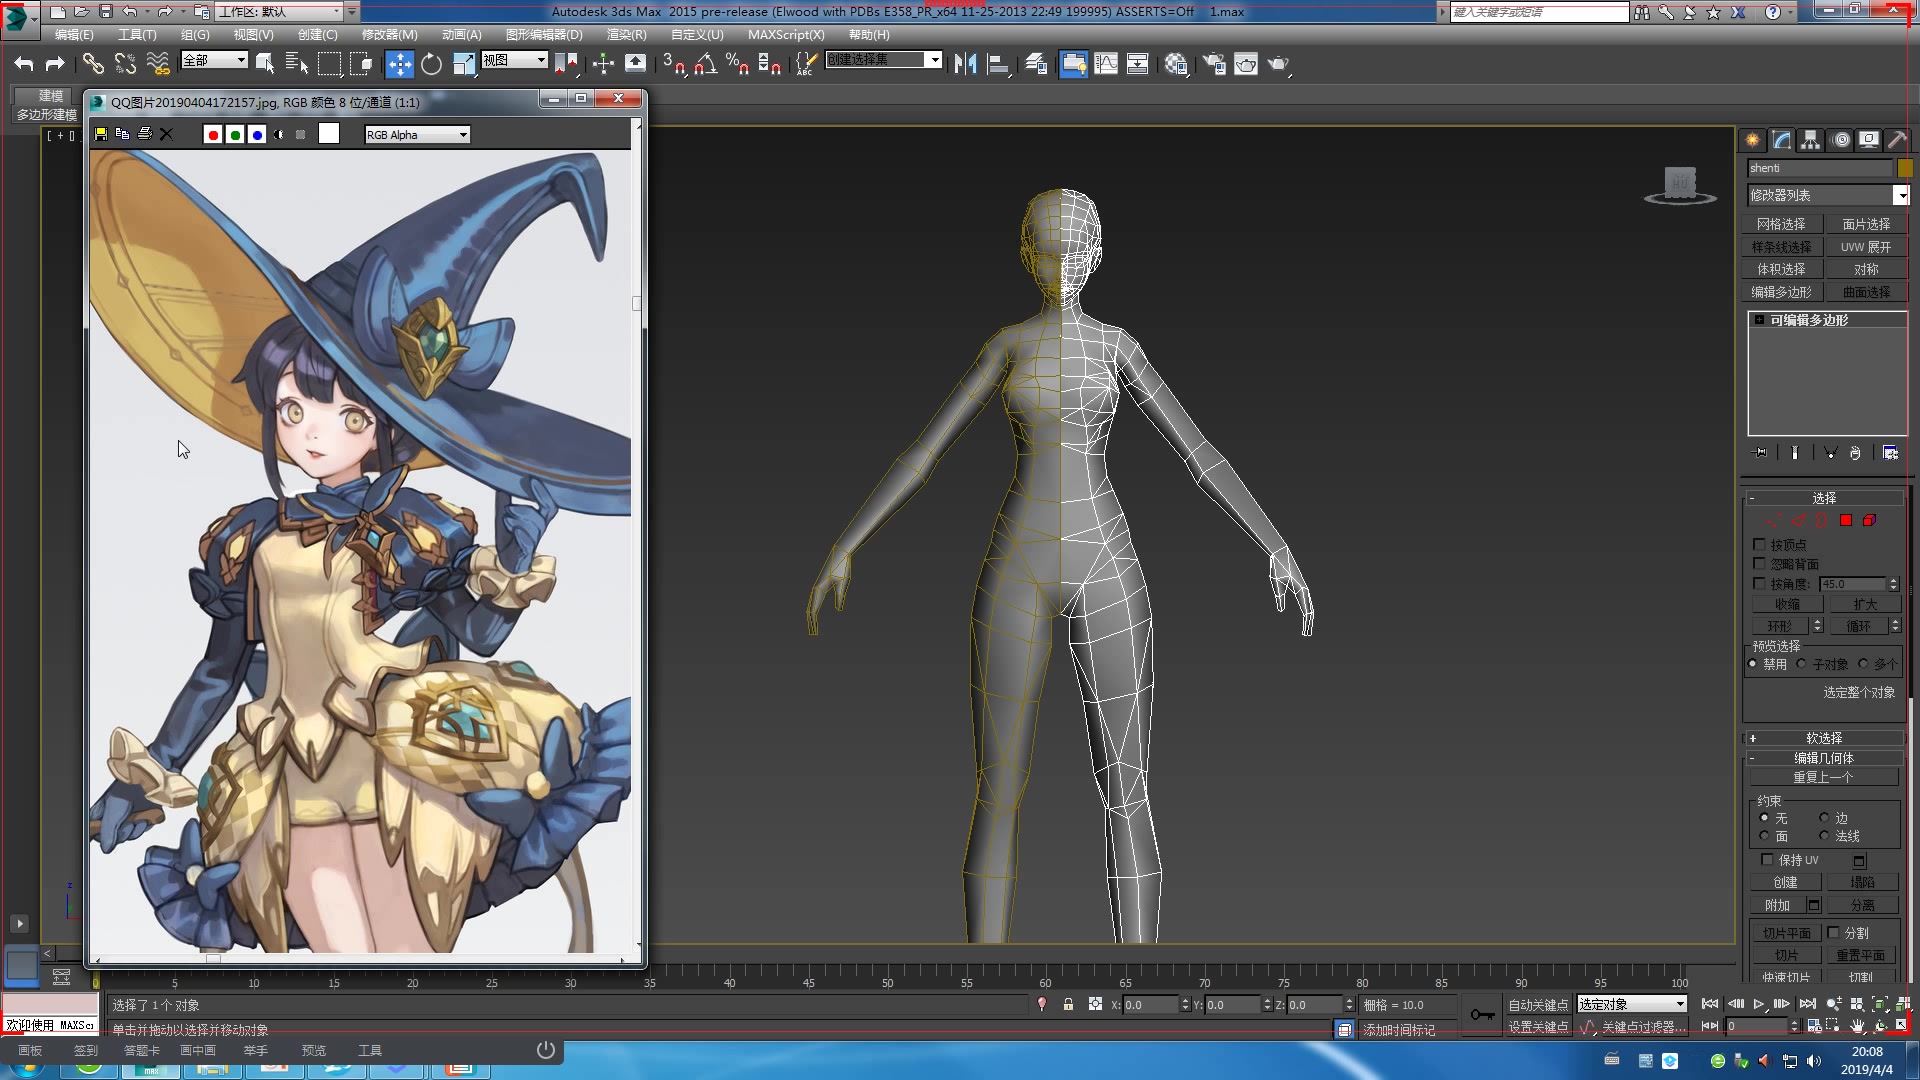Image resolution: width=1920 pixels, height=1080 pixels.
Task: Check the 分割 checkbox
Action: click(1833, 932)
